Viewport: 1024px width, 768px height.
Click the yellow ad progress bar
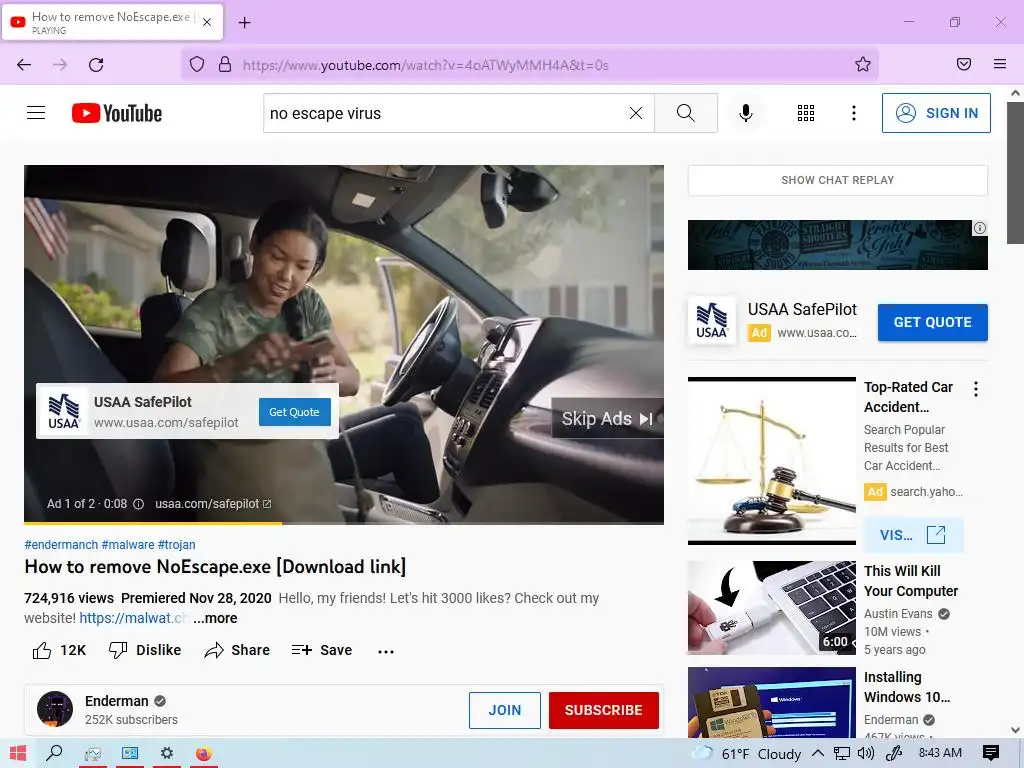tap(153, 523)
